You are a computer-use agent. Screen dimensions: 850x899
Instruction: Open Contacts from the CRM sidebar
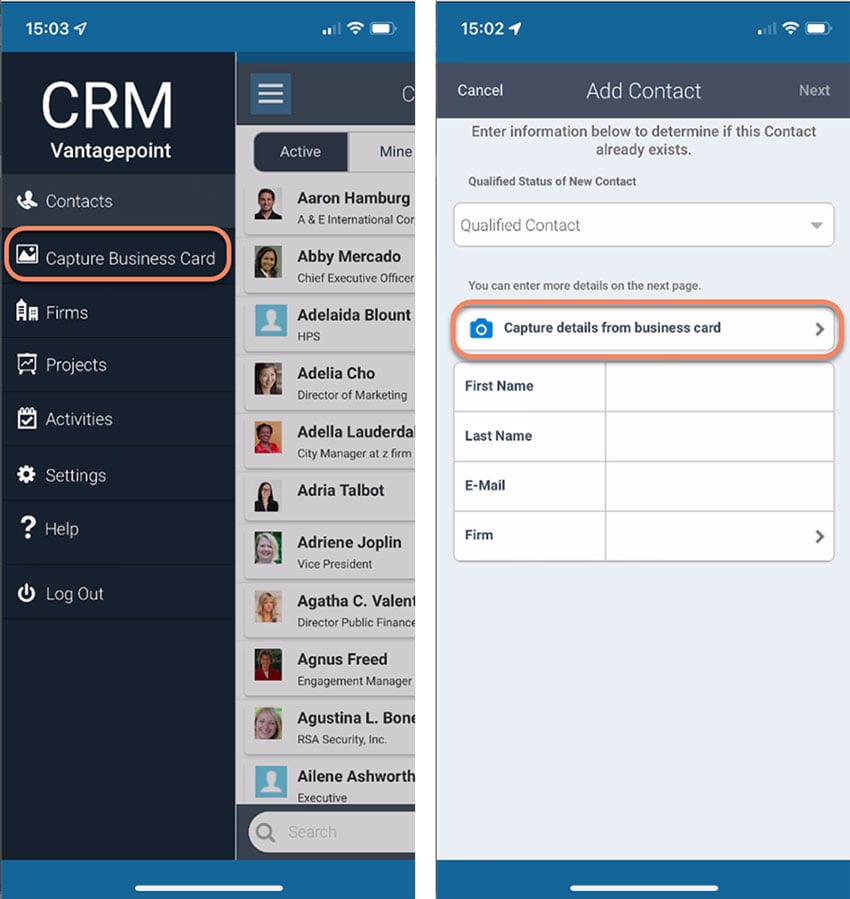tap(118, 201)
